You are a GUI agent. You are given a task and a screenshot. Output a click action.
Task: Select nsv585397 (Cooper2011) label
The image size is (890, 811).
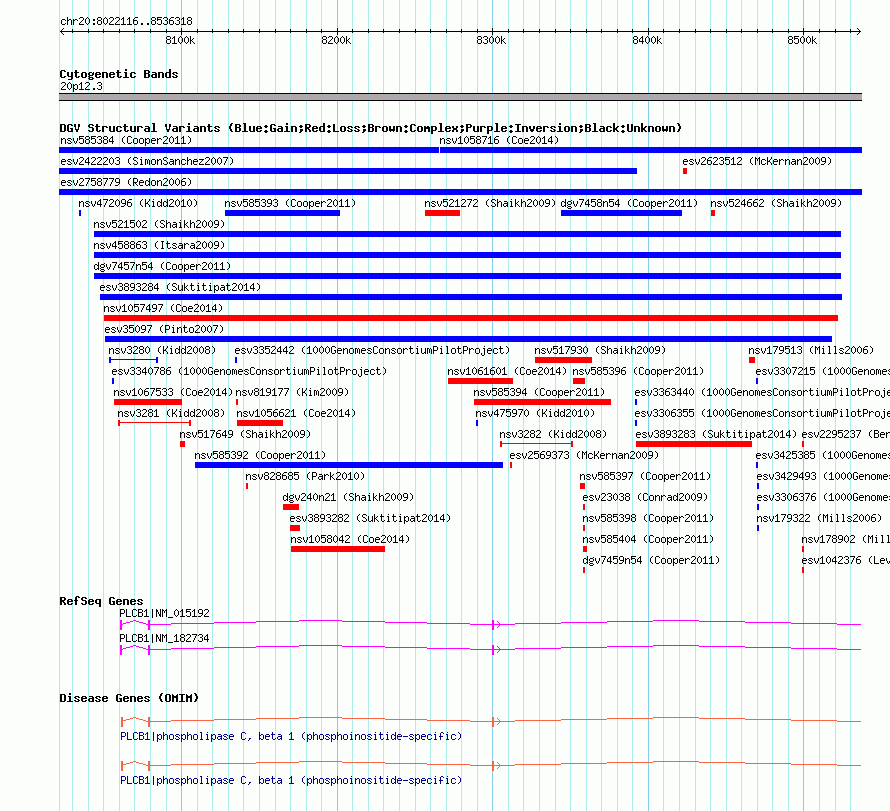(x=645, y=476)
